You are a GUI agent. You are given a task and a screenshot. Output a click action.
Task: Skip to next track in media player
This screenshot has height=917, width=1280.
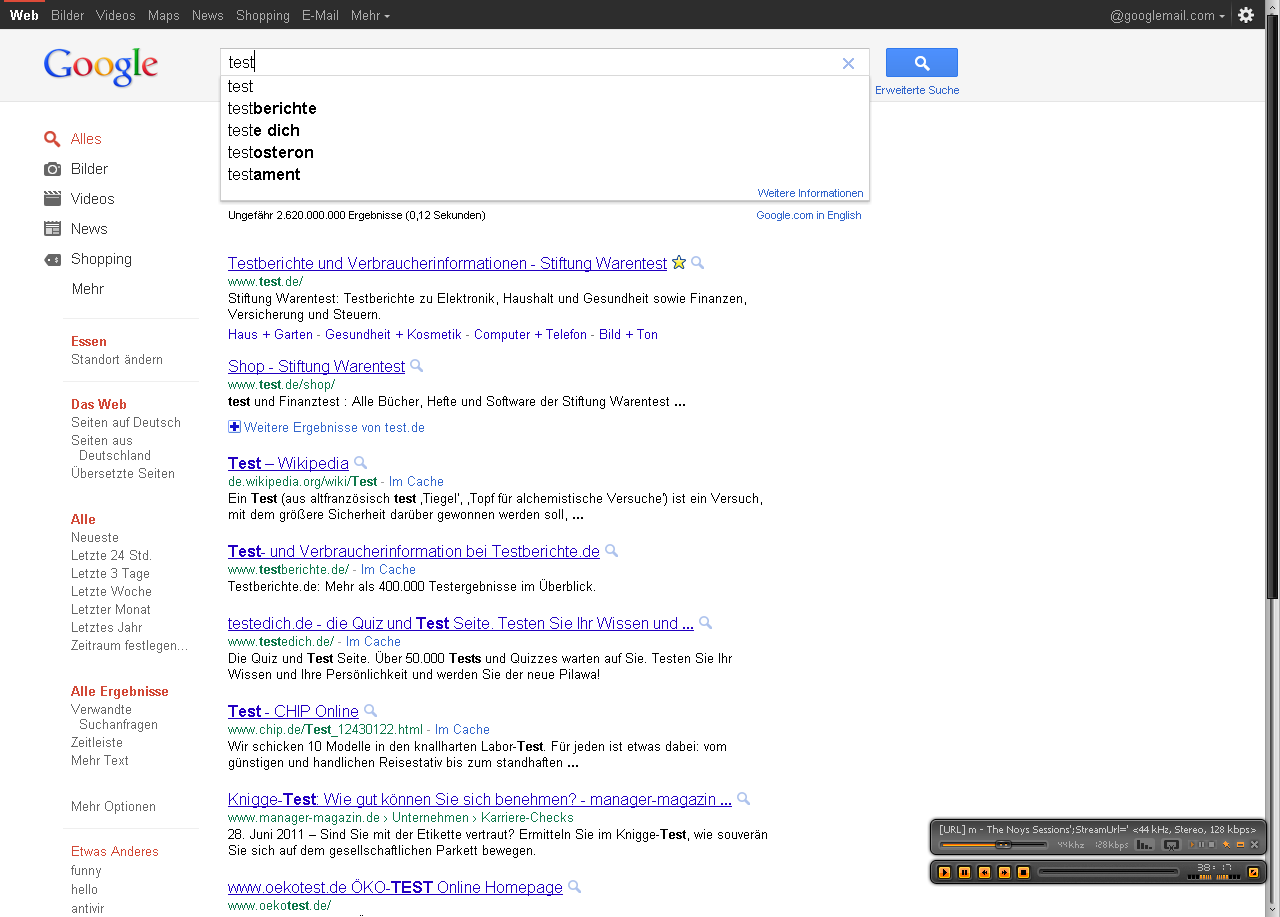click(x=1004, y=872)
